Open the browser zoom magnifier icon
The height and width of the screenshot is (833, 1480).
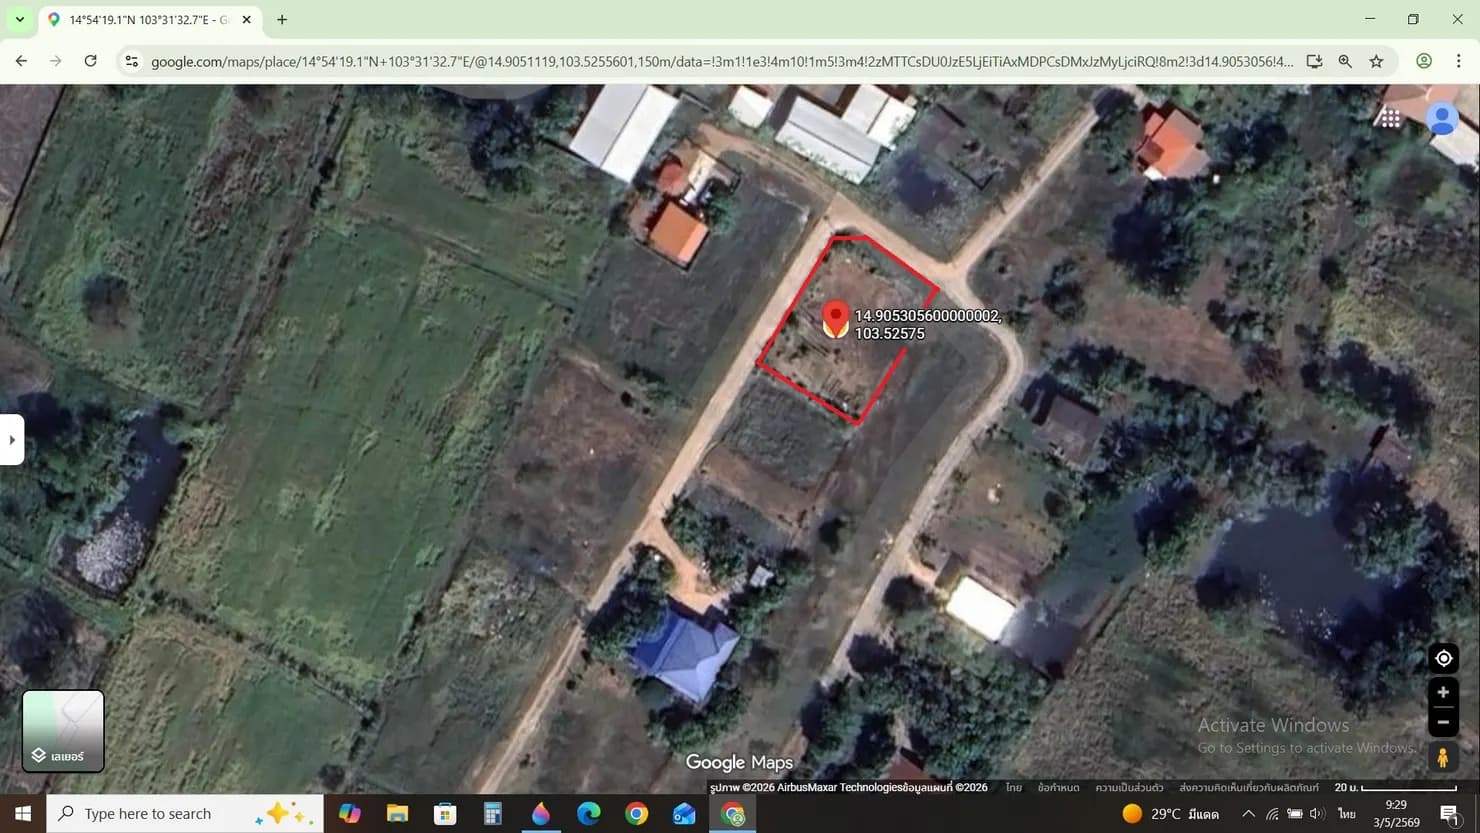[1345, 61]
